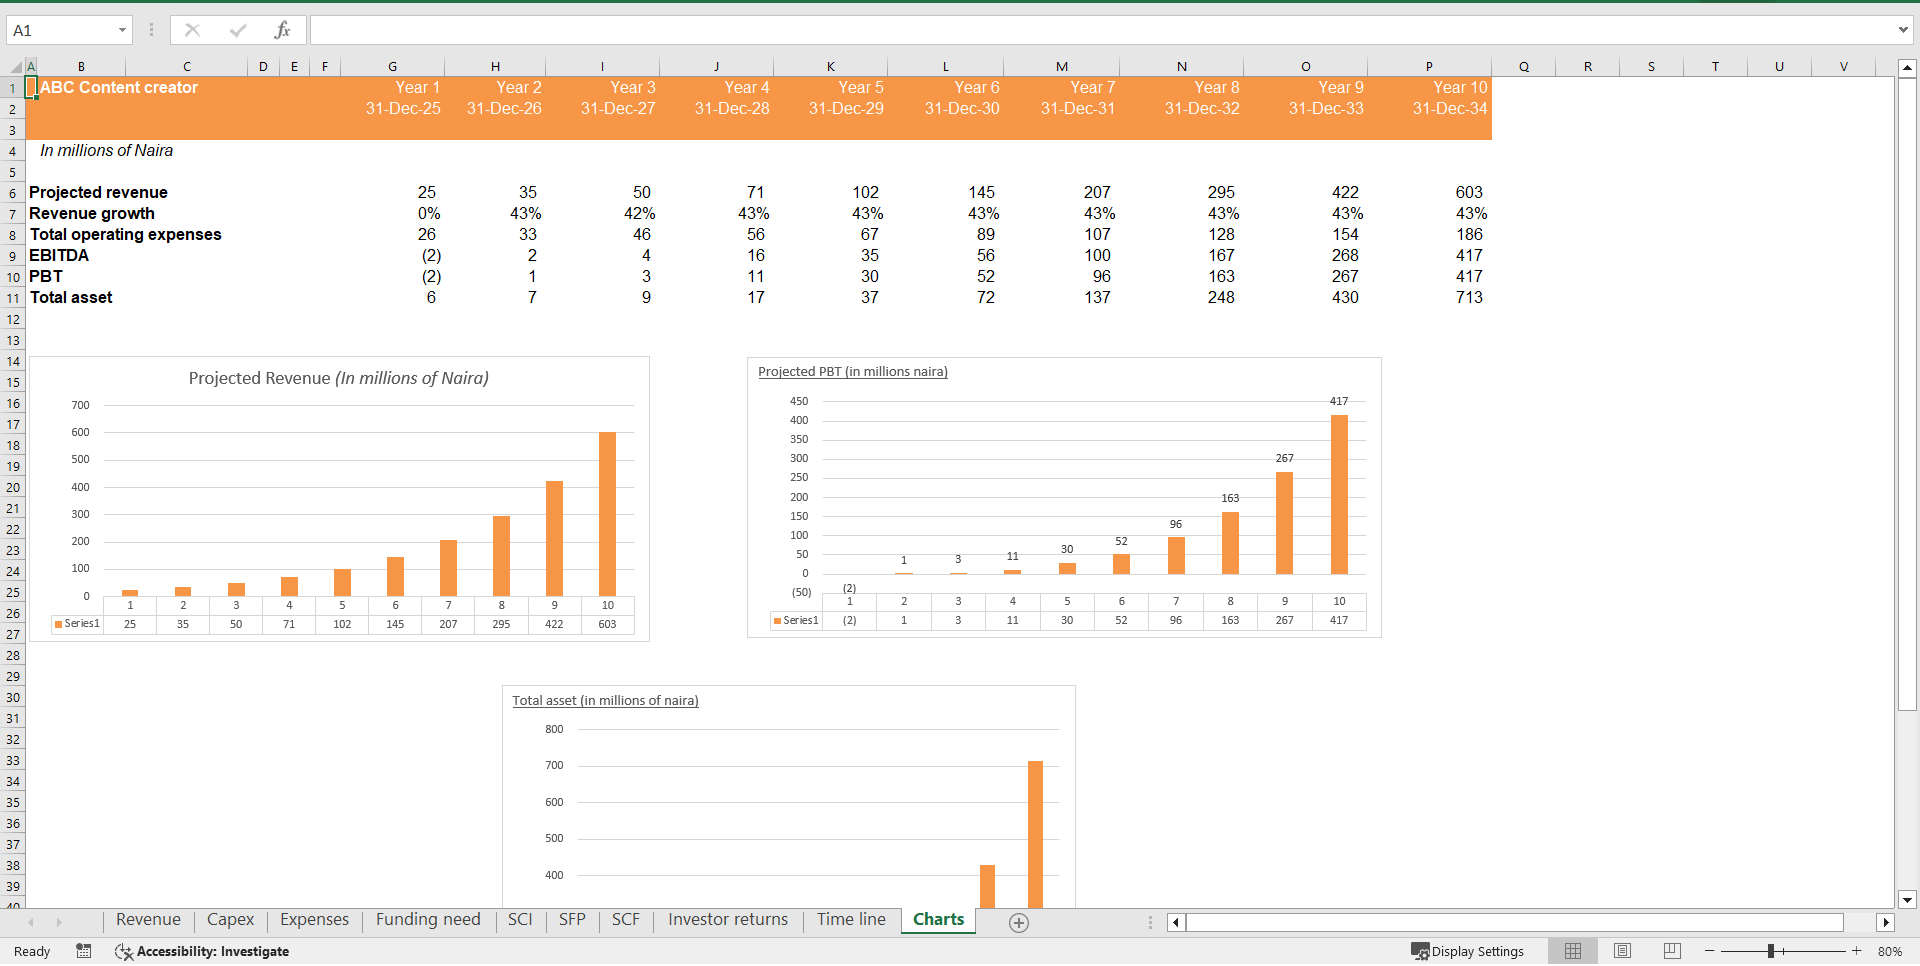Open the Revenue sheet tab
Image resolution: width=1920 pixels, height=966 pixels.
point(148,920)
